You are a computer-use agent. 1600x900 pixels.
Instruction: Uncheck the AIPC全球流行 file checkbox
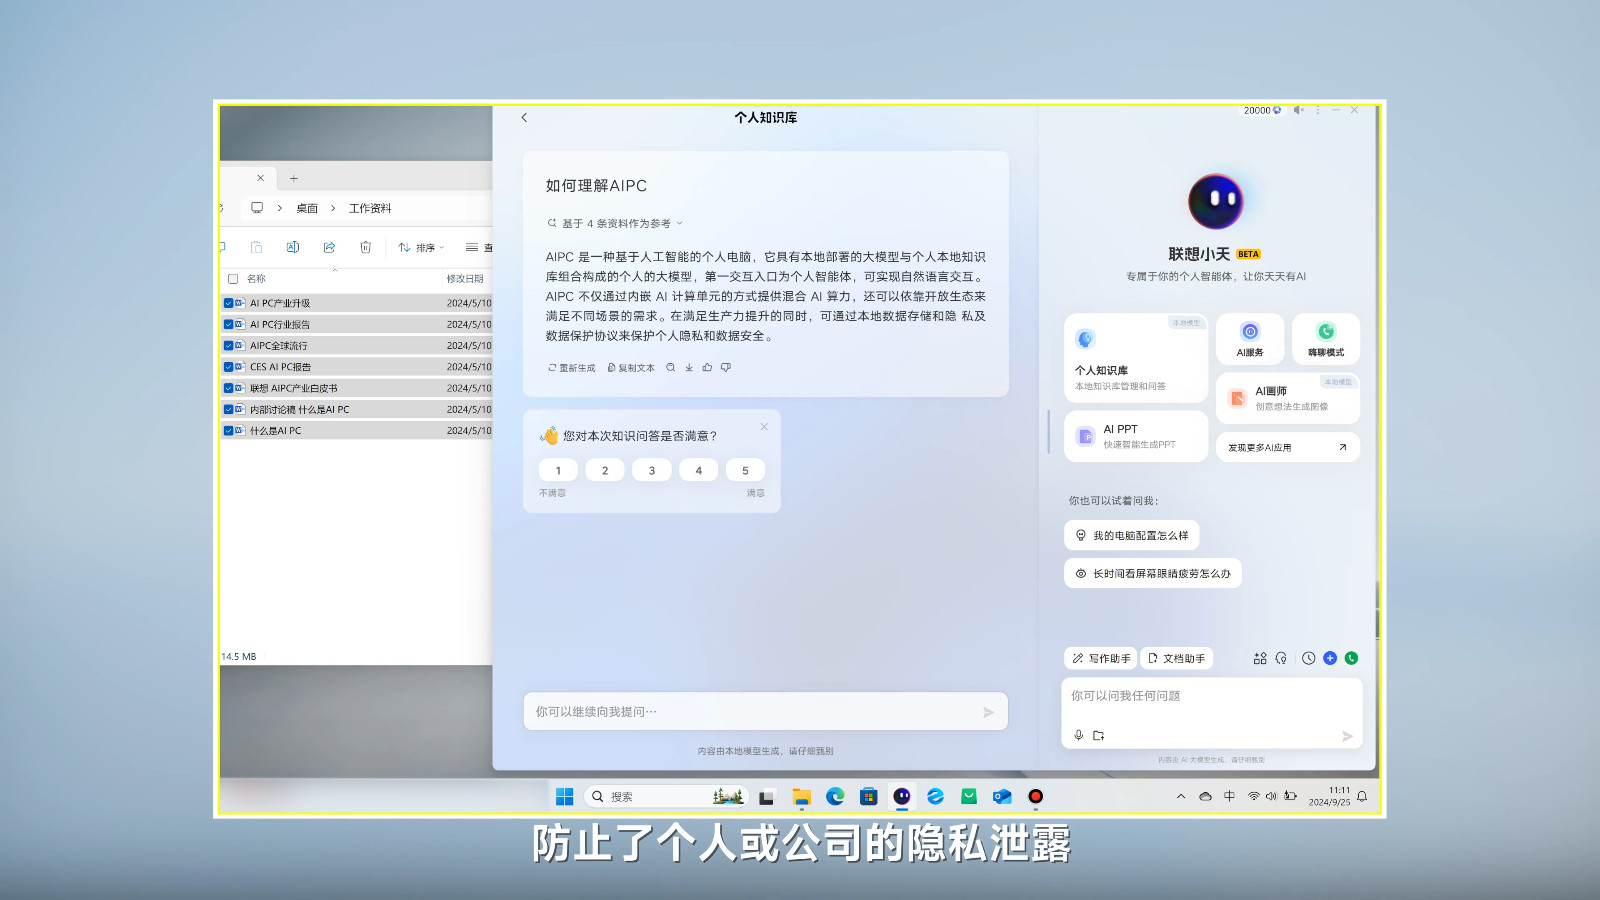click(228, 345)
